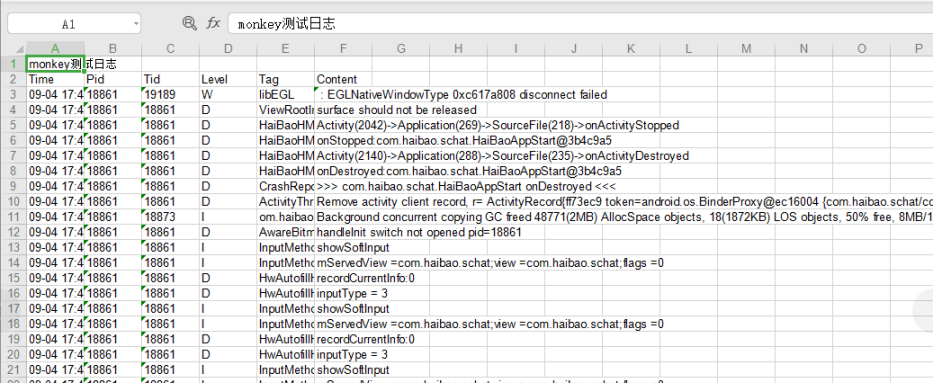This screenshot has height=383, width=933.
Task: Expand the Name Box dropdown arrow
Action: click(136, 24)
